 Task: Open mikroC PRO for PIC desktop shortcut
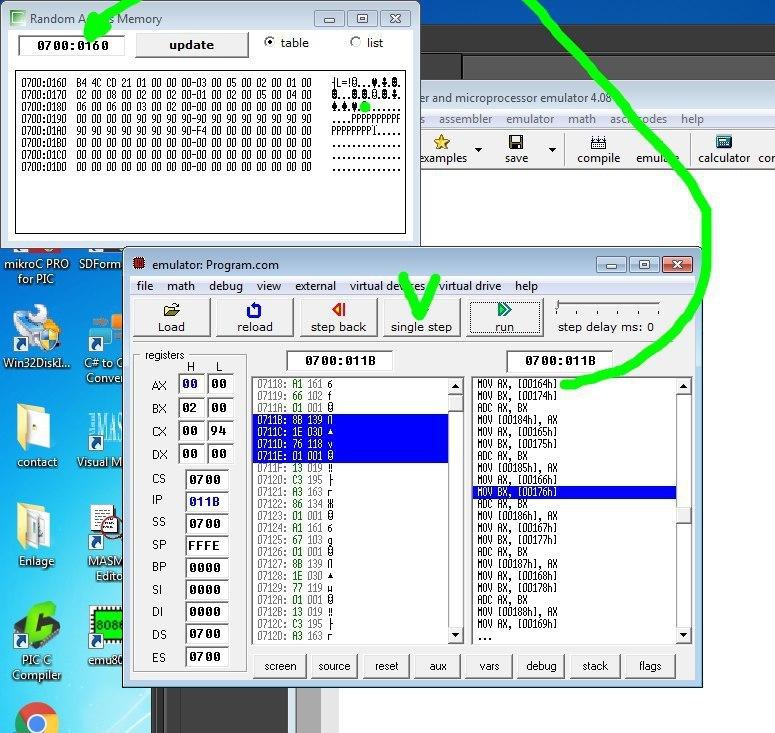36,267
